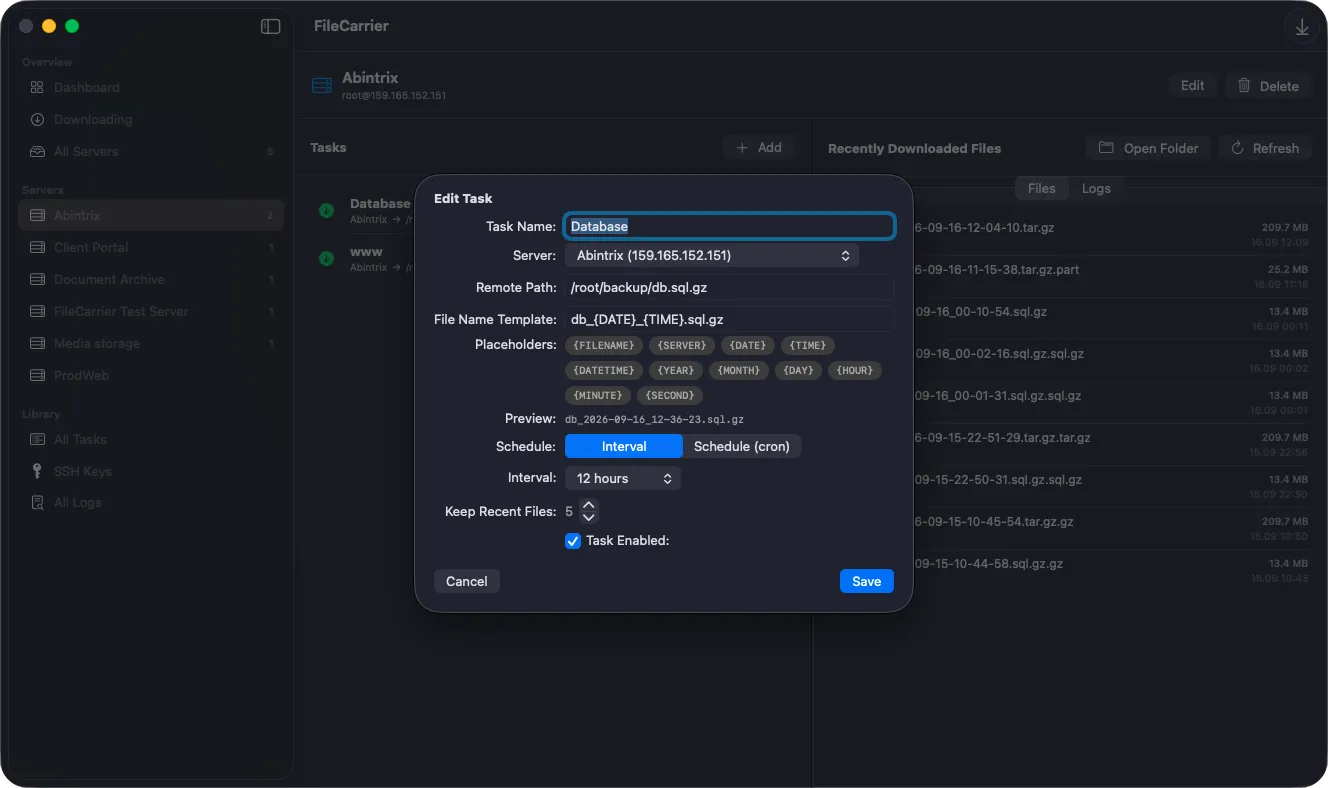Click the Refresh button
The width and height of the screenshot is (1328, 788).
pyautogui.click(x=1264, y=148)
